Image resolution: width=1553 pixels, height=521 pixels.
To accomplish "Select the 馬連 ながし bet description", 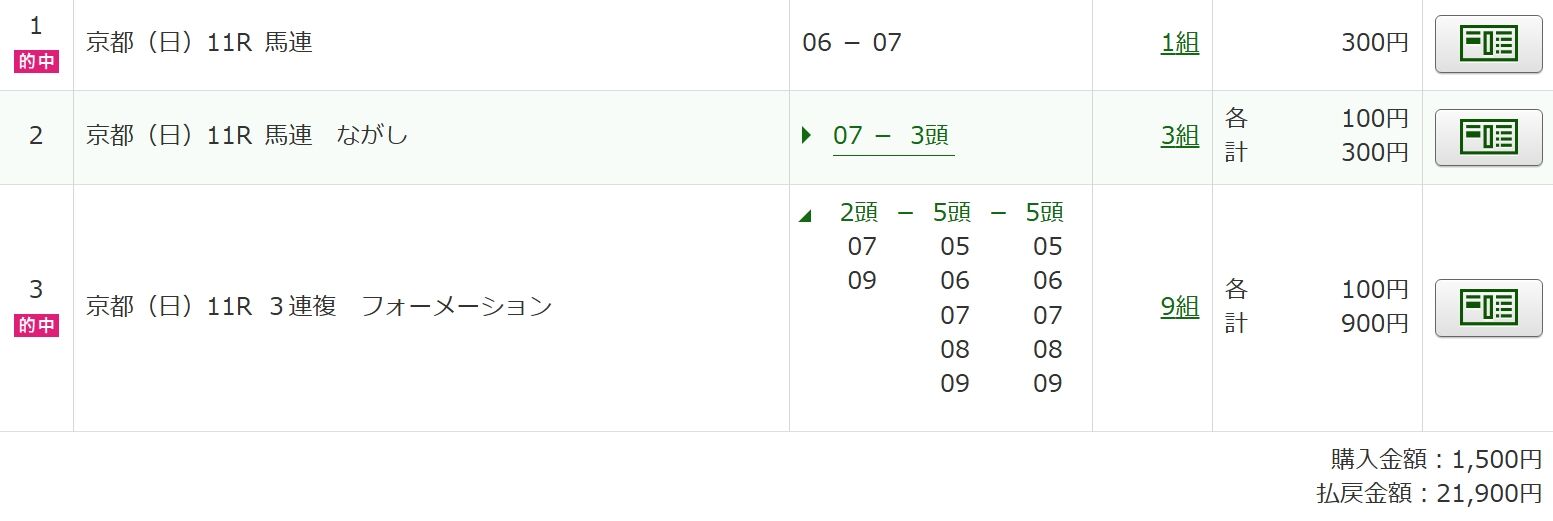I will point(247,136).
